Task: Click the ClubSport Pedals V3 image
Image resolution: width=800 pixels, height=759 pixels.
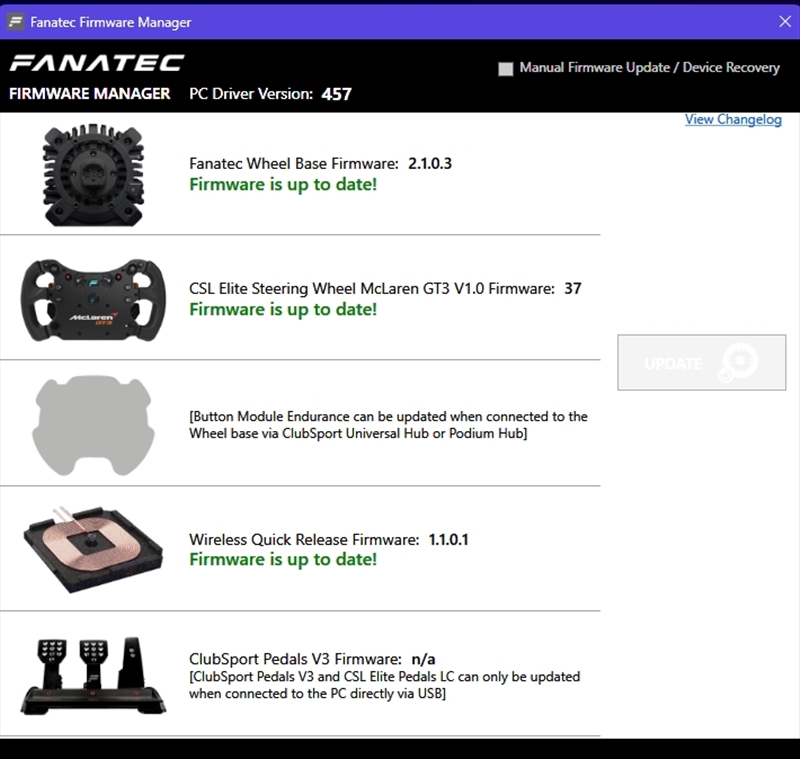Action: [93, 675]
